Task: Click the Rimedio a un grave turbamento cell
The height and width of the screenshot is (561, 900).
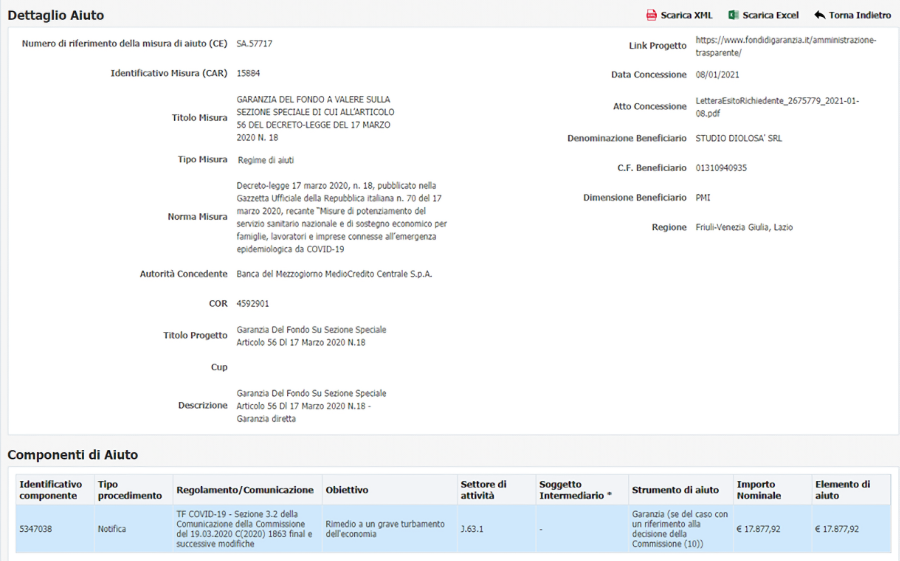Action: (x=389, y=529)
